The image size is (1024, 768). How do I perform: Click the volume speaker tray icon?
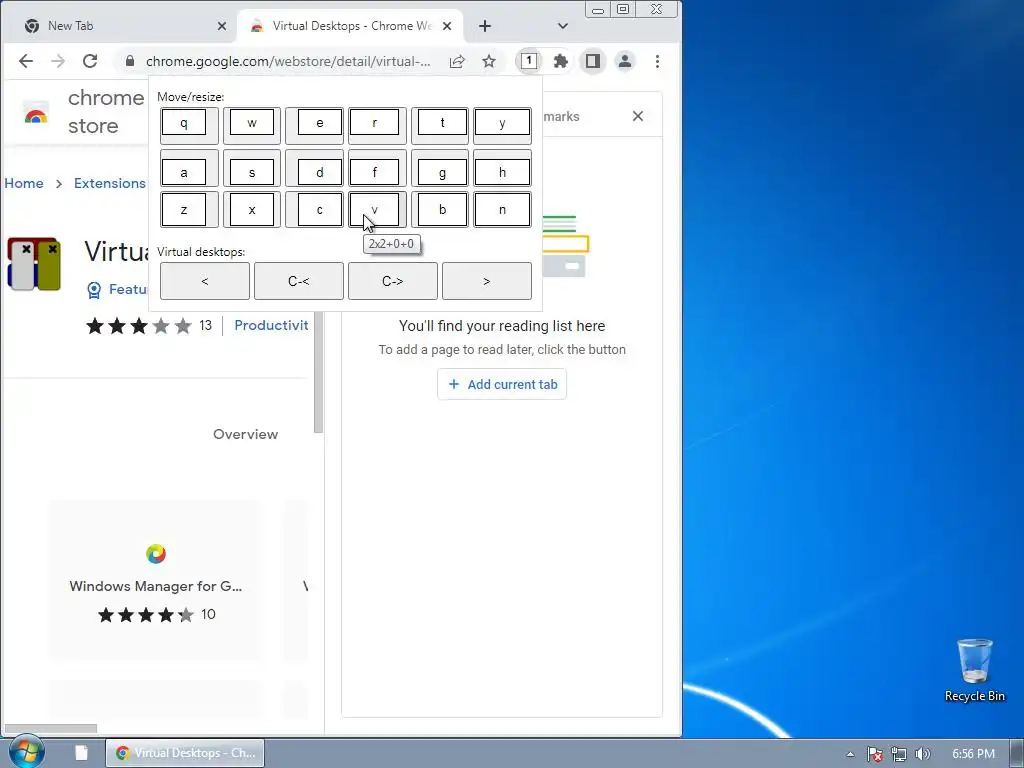(922, 754)
